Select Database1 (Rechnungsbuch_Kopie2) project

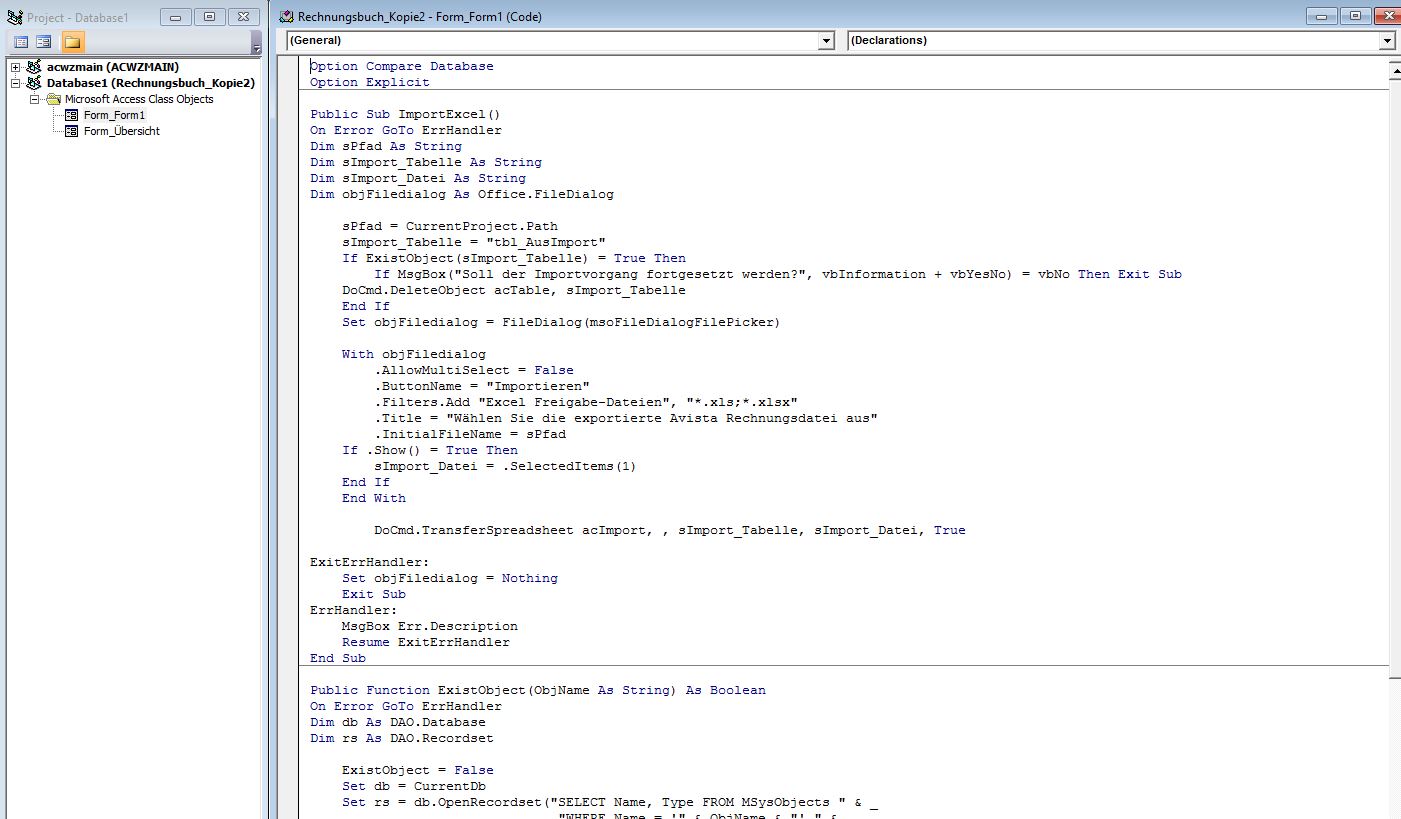(x=151, y=83)
